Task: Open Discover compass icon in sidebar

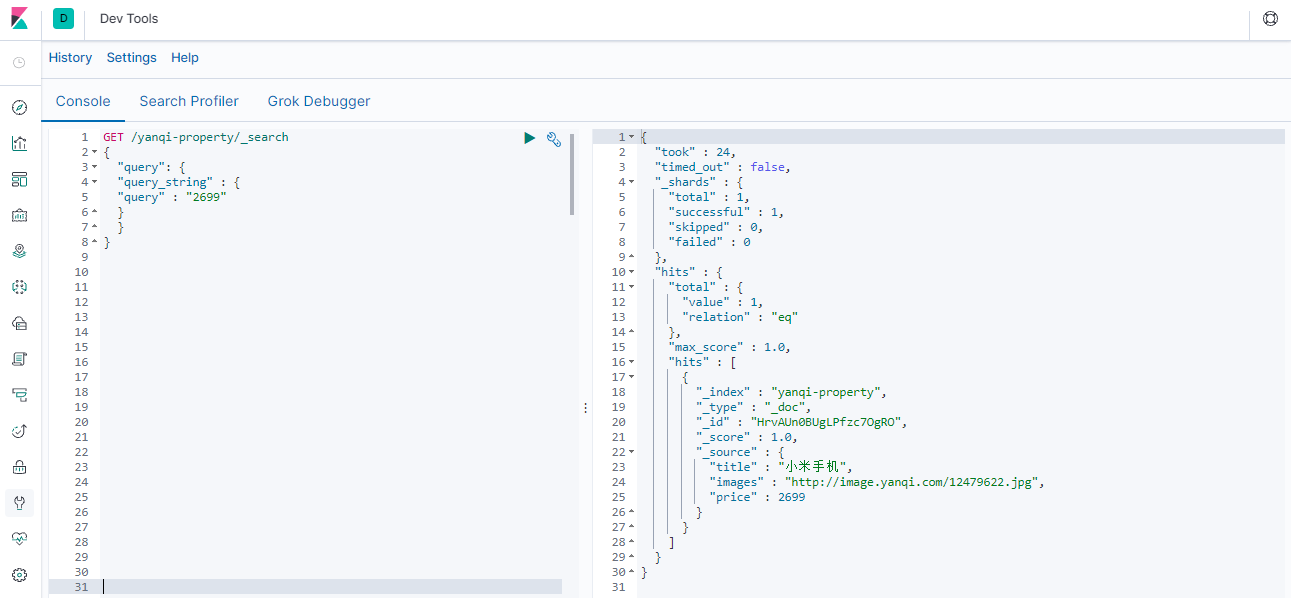Action: (x=19, y=107)
